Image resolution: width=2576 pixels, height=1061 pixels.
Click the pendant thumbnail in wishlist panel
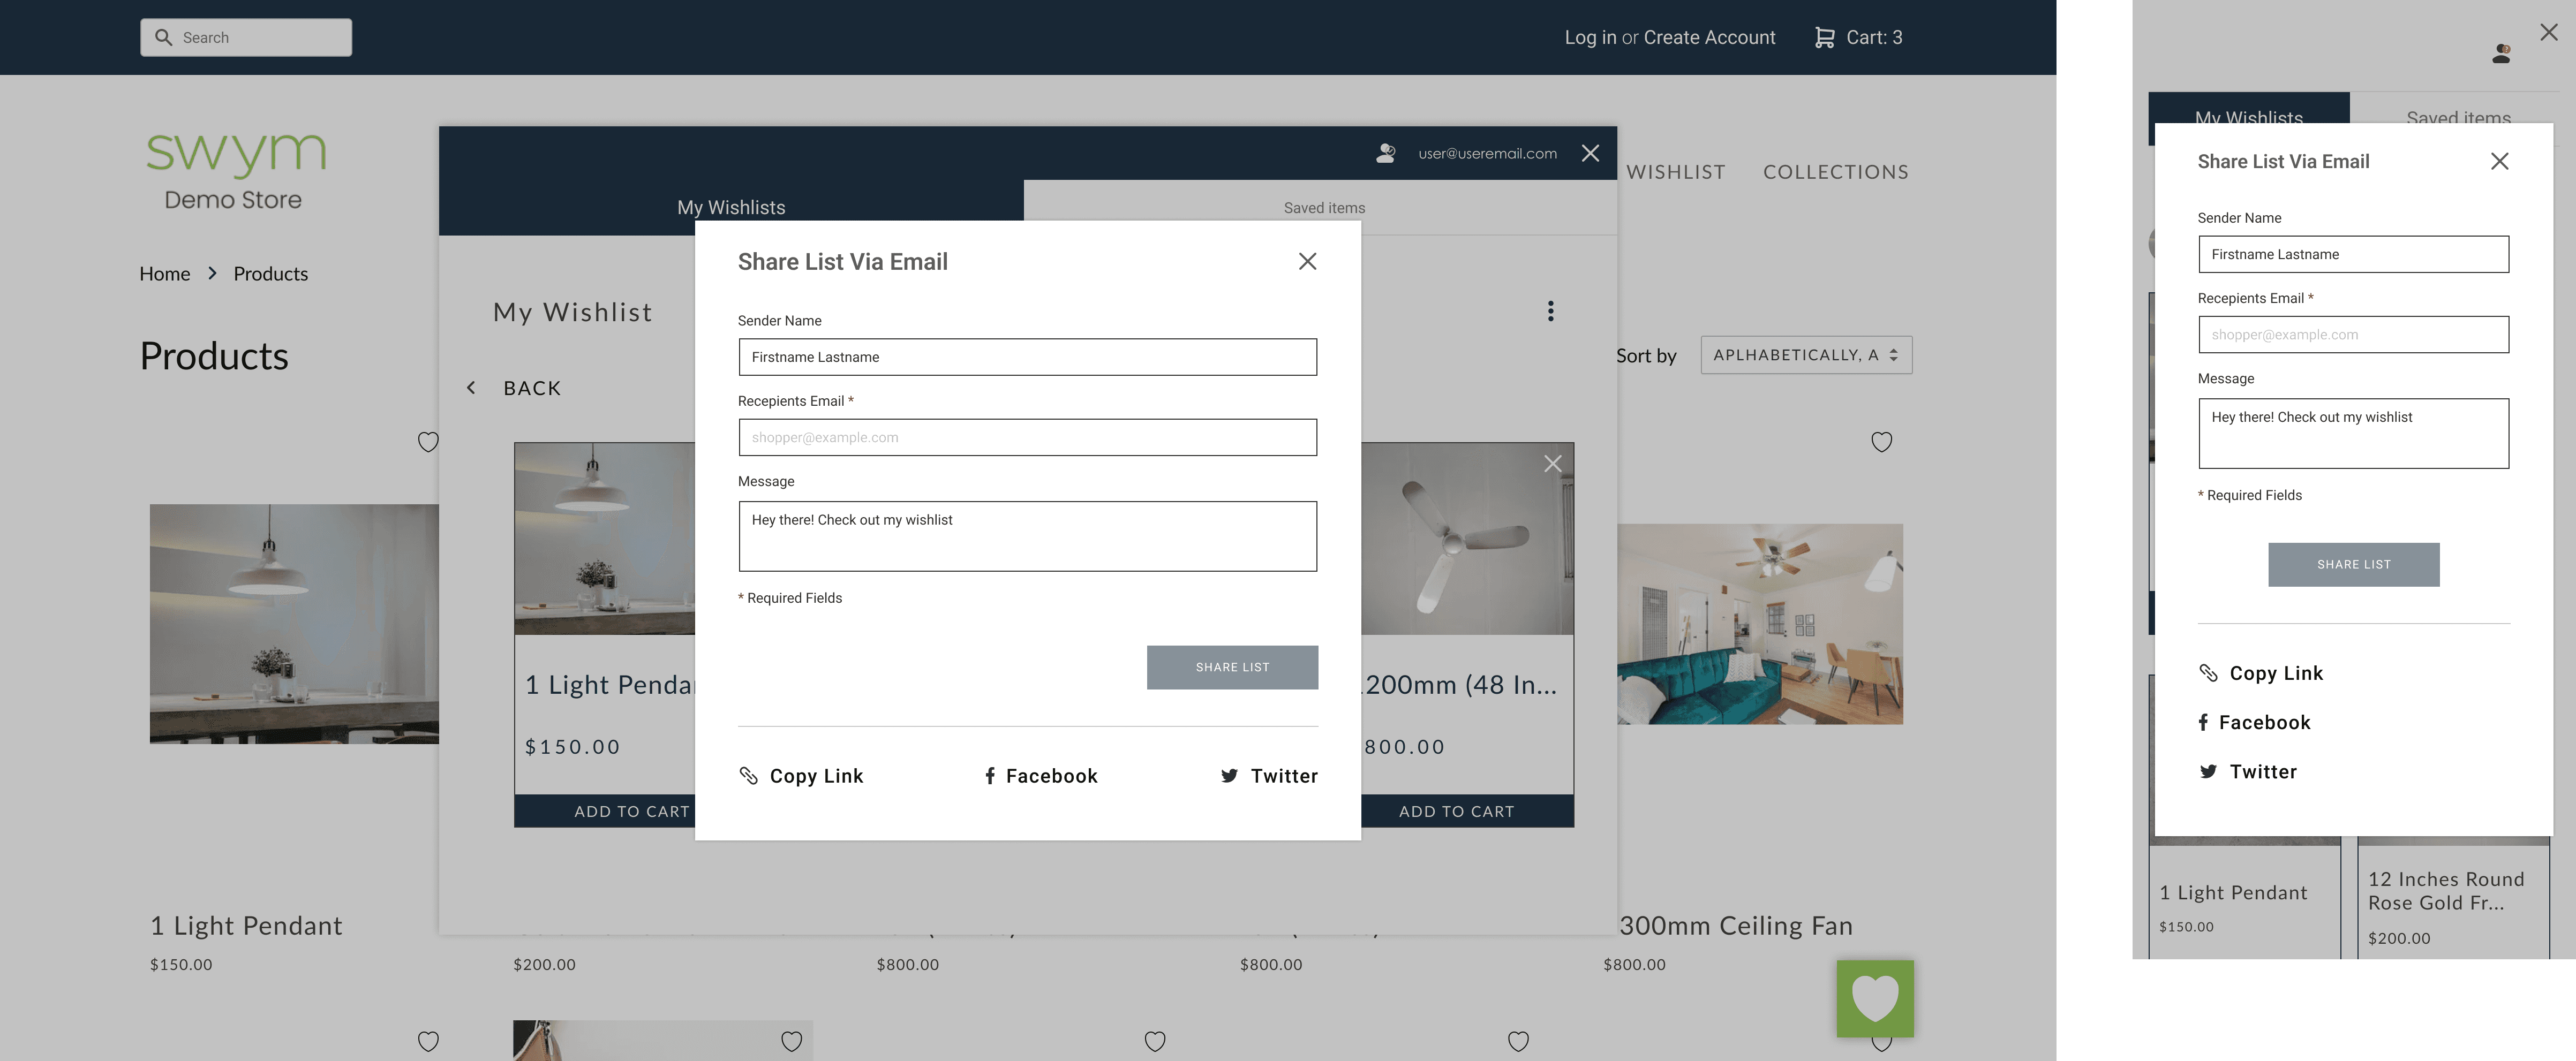tap(605, 539)
